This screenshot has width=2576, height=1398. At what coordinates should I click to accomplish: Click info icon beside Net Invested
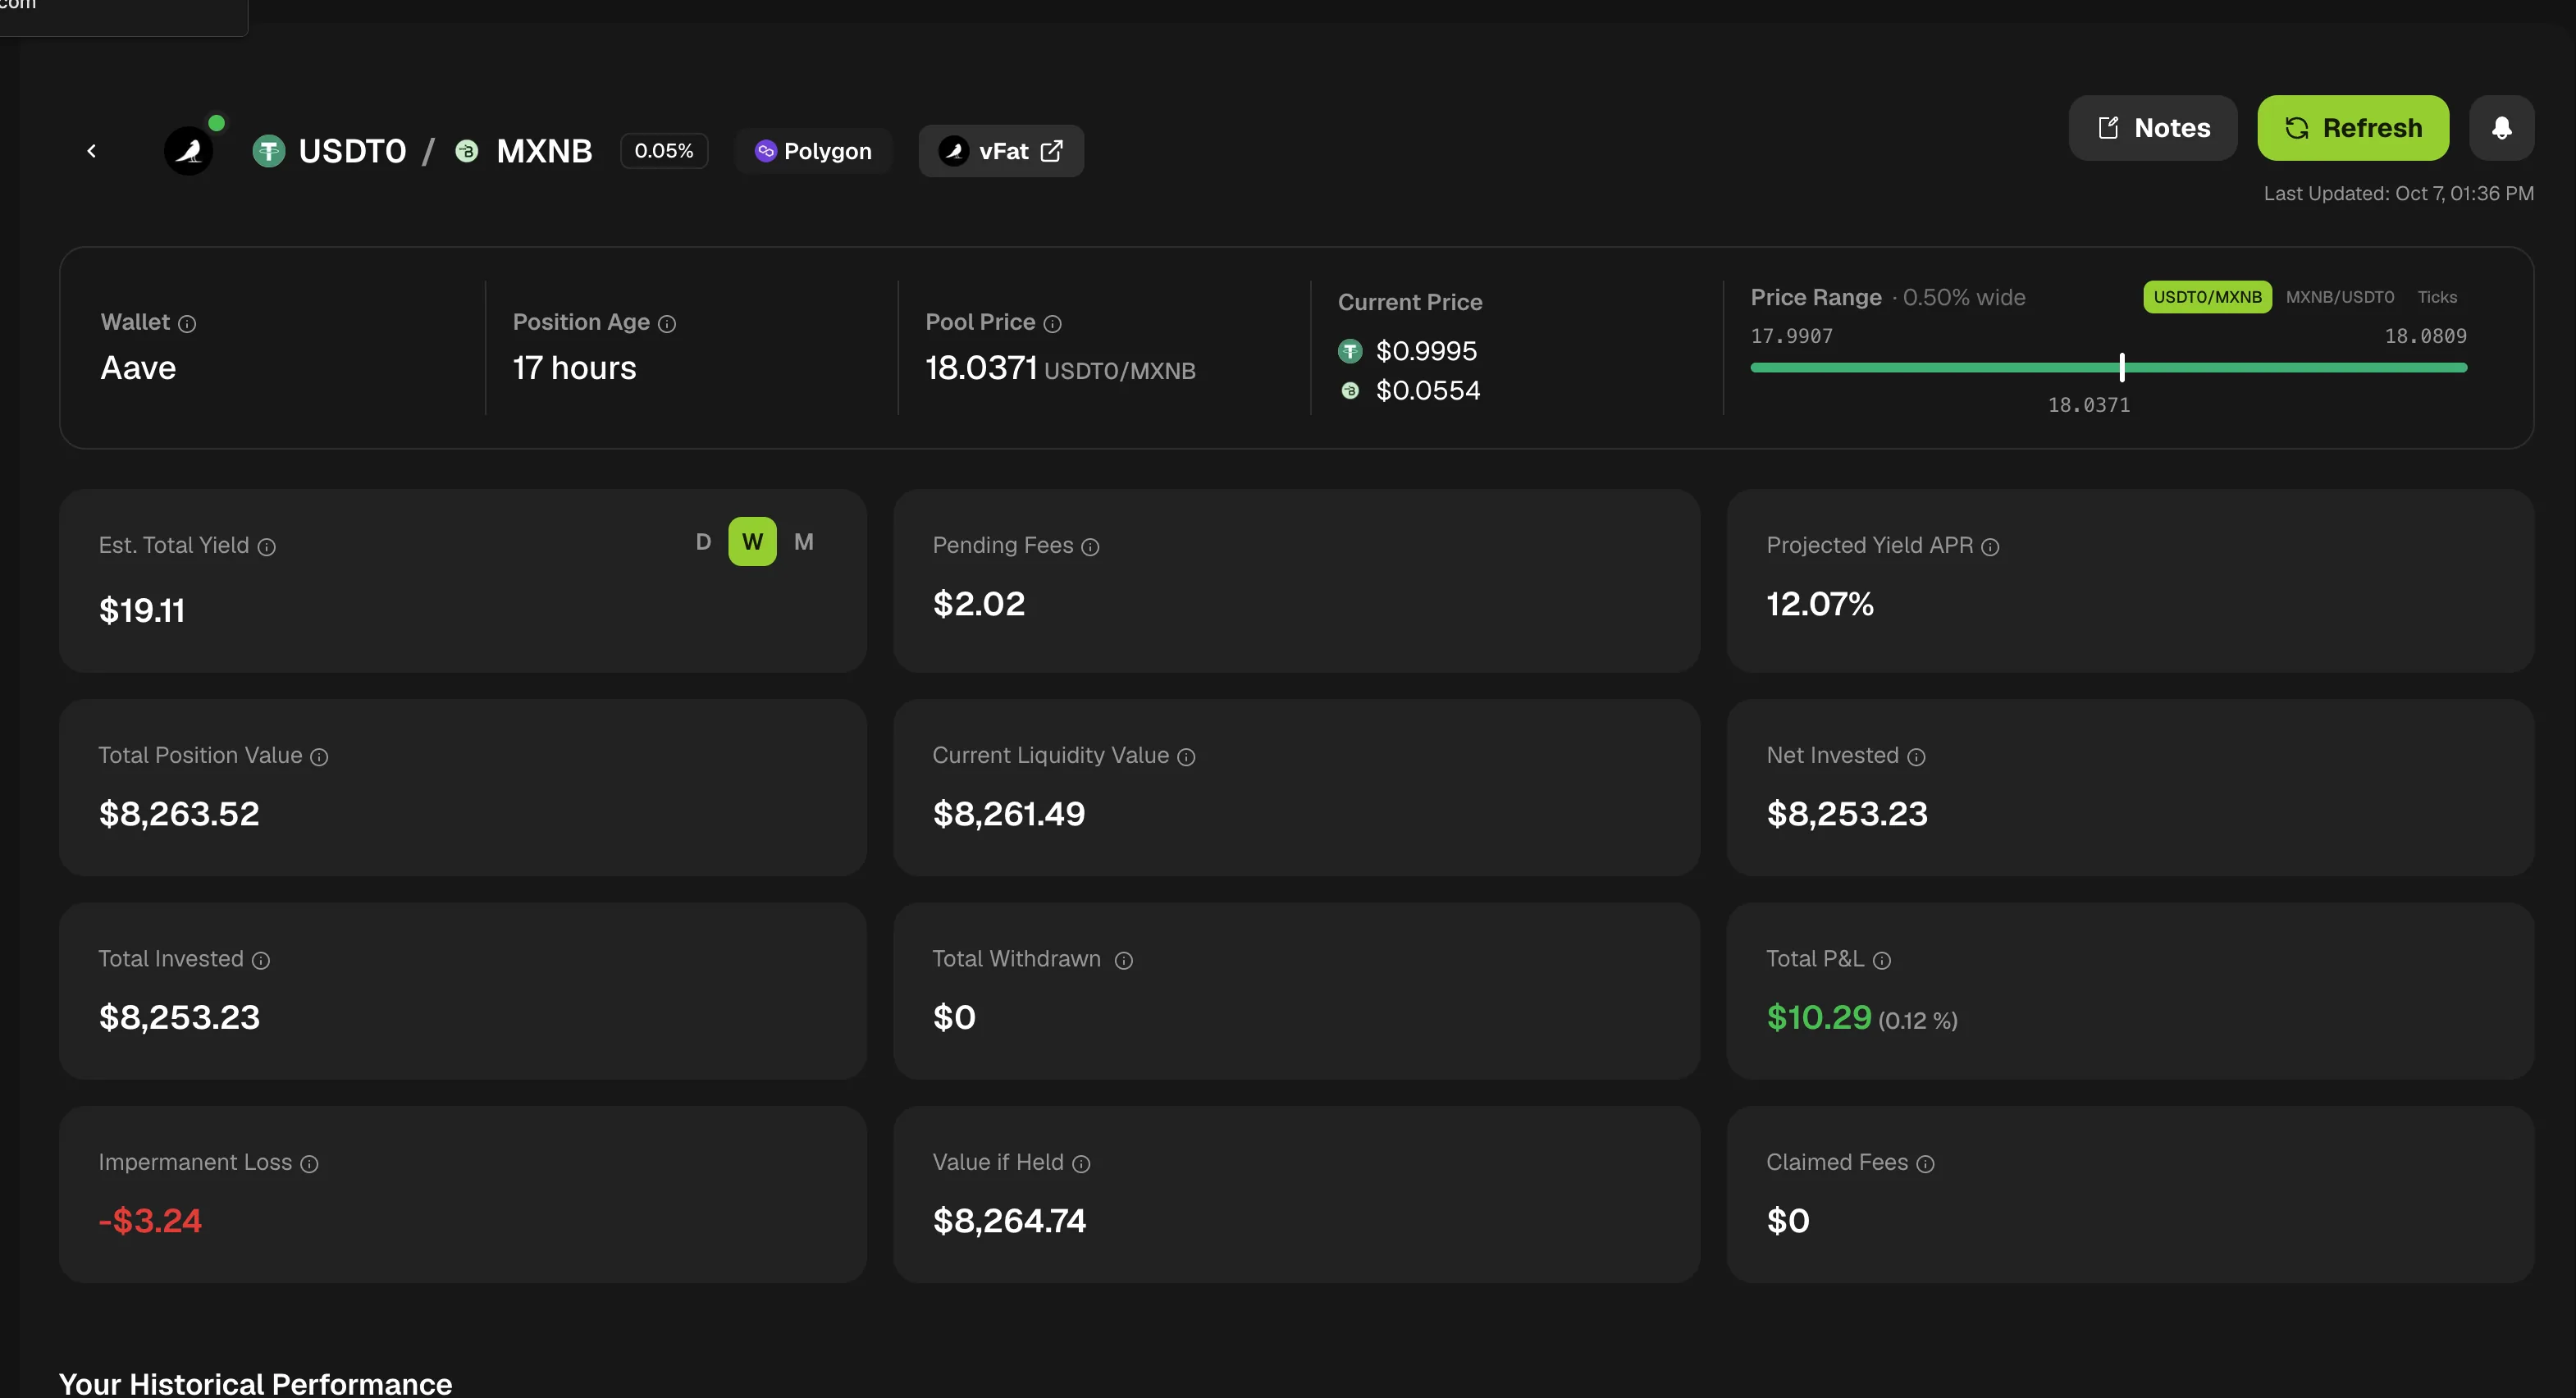tap(1916, 757)
